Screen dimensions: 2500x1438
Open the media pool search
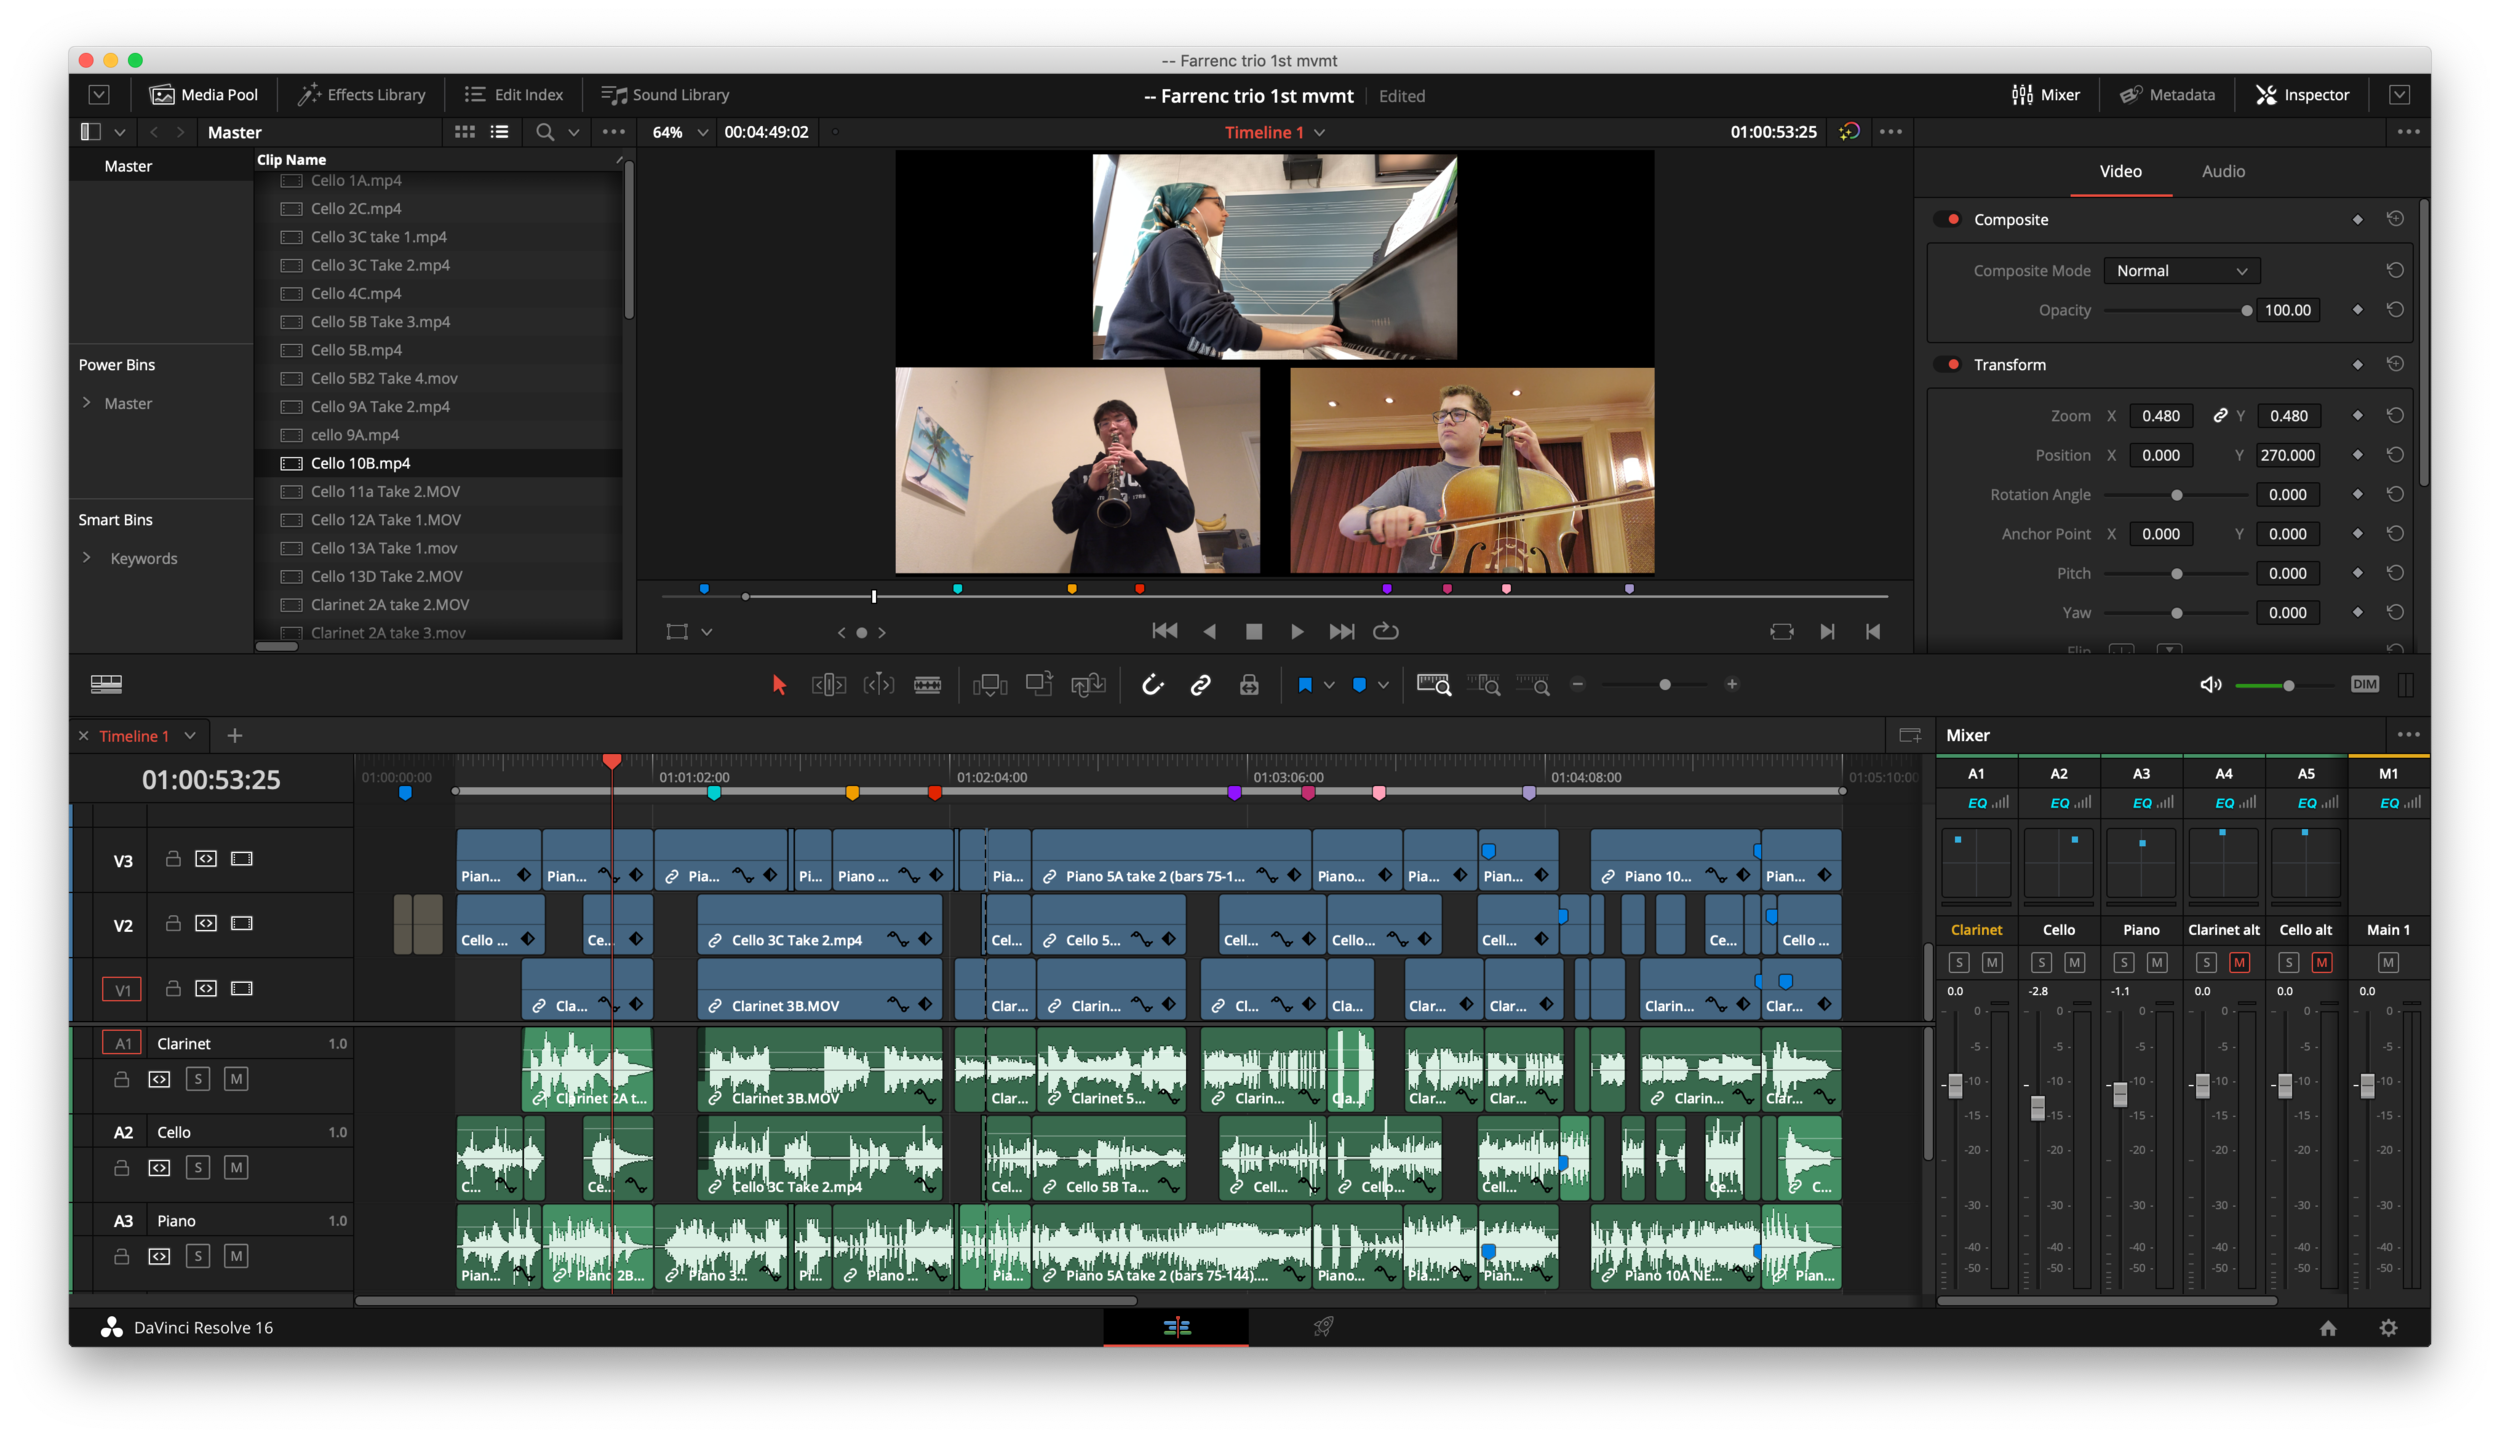(544, 131)
